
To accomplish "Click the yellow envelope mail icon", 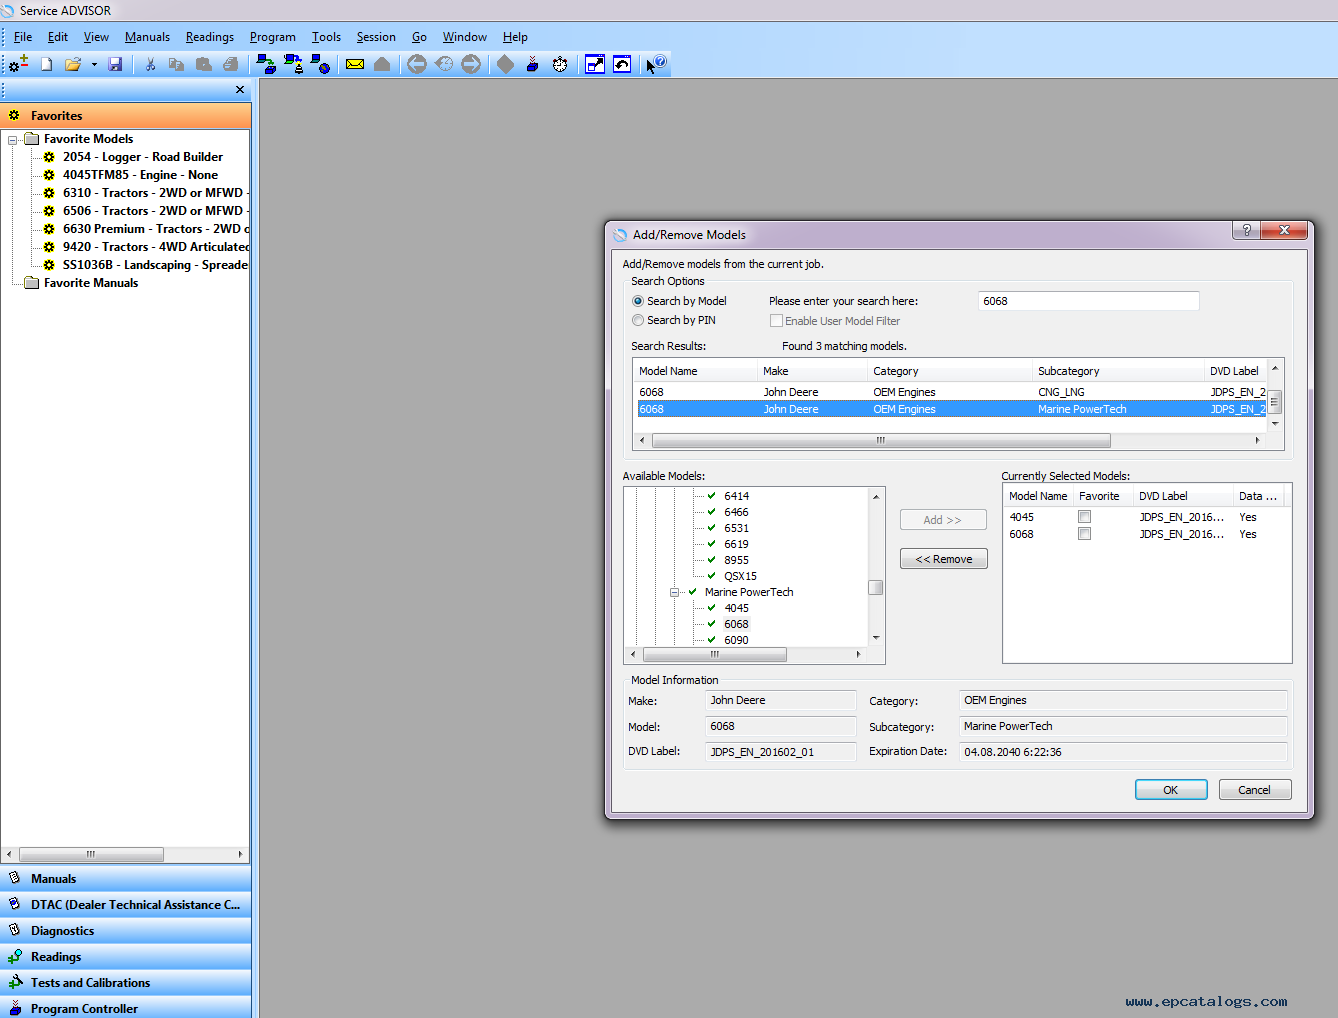I will 355,64.
